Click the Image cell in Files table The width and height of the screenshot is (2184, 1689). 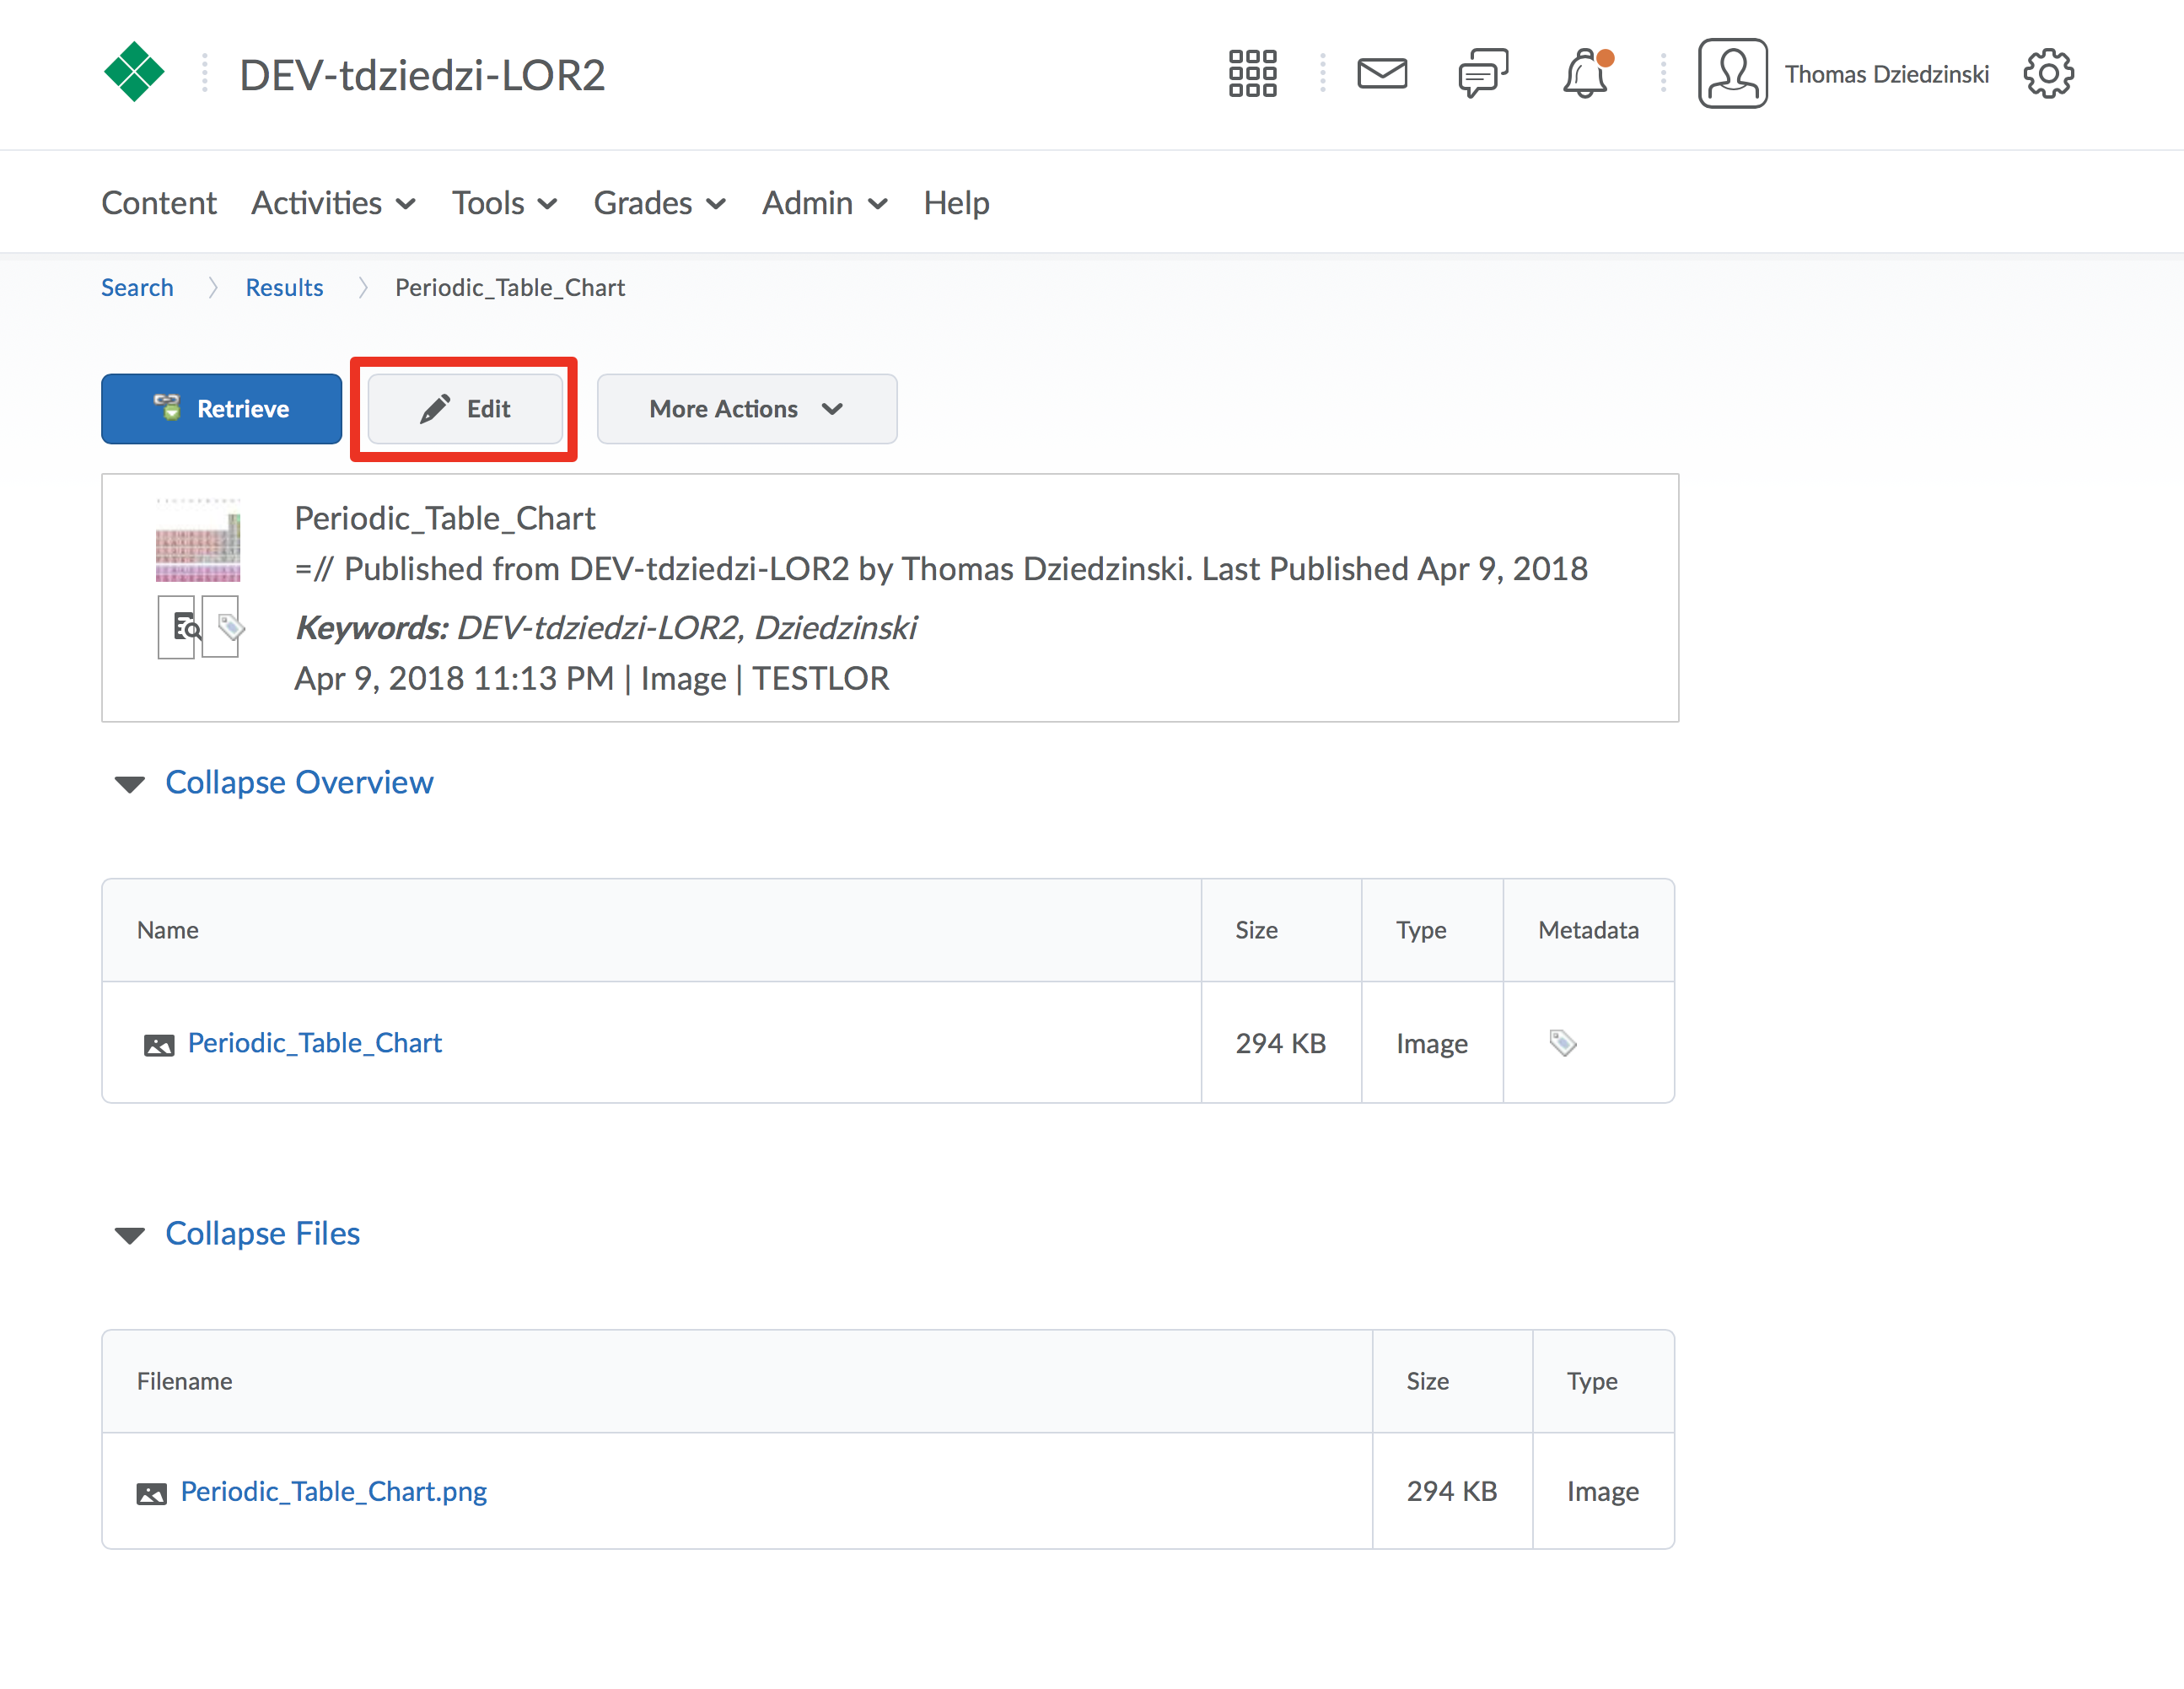(x=1602, y=1492)
